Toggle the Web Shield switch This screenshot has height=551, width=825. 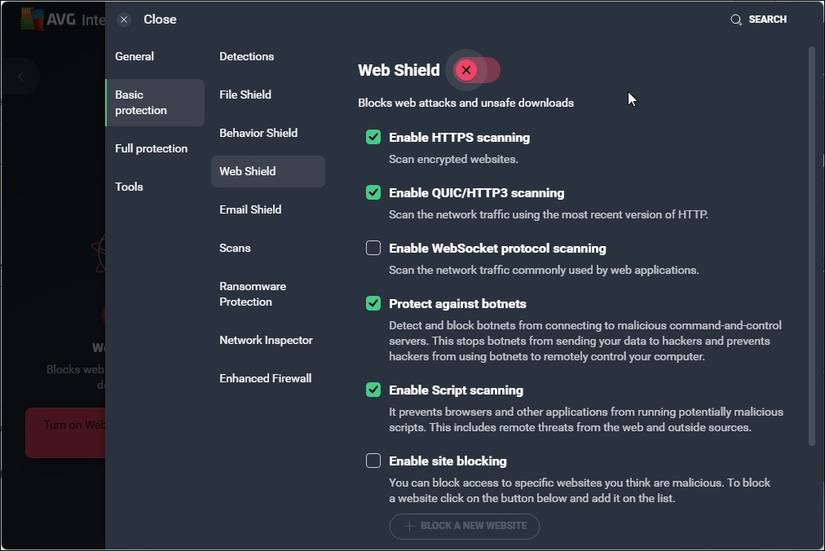pyautogui.click(x=476, y=70)
